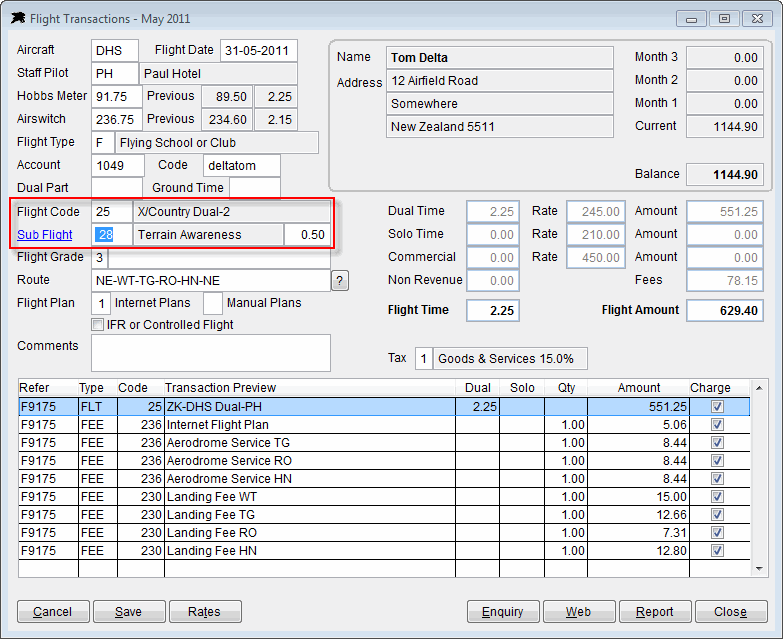Image resolution: width=783 pixels, height=639 pixels.
Task: Click the Enquiry button
Action: coord(503,612)
